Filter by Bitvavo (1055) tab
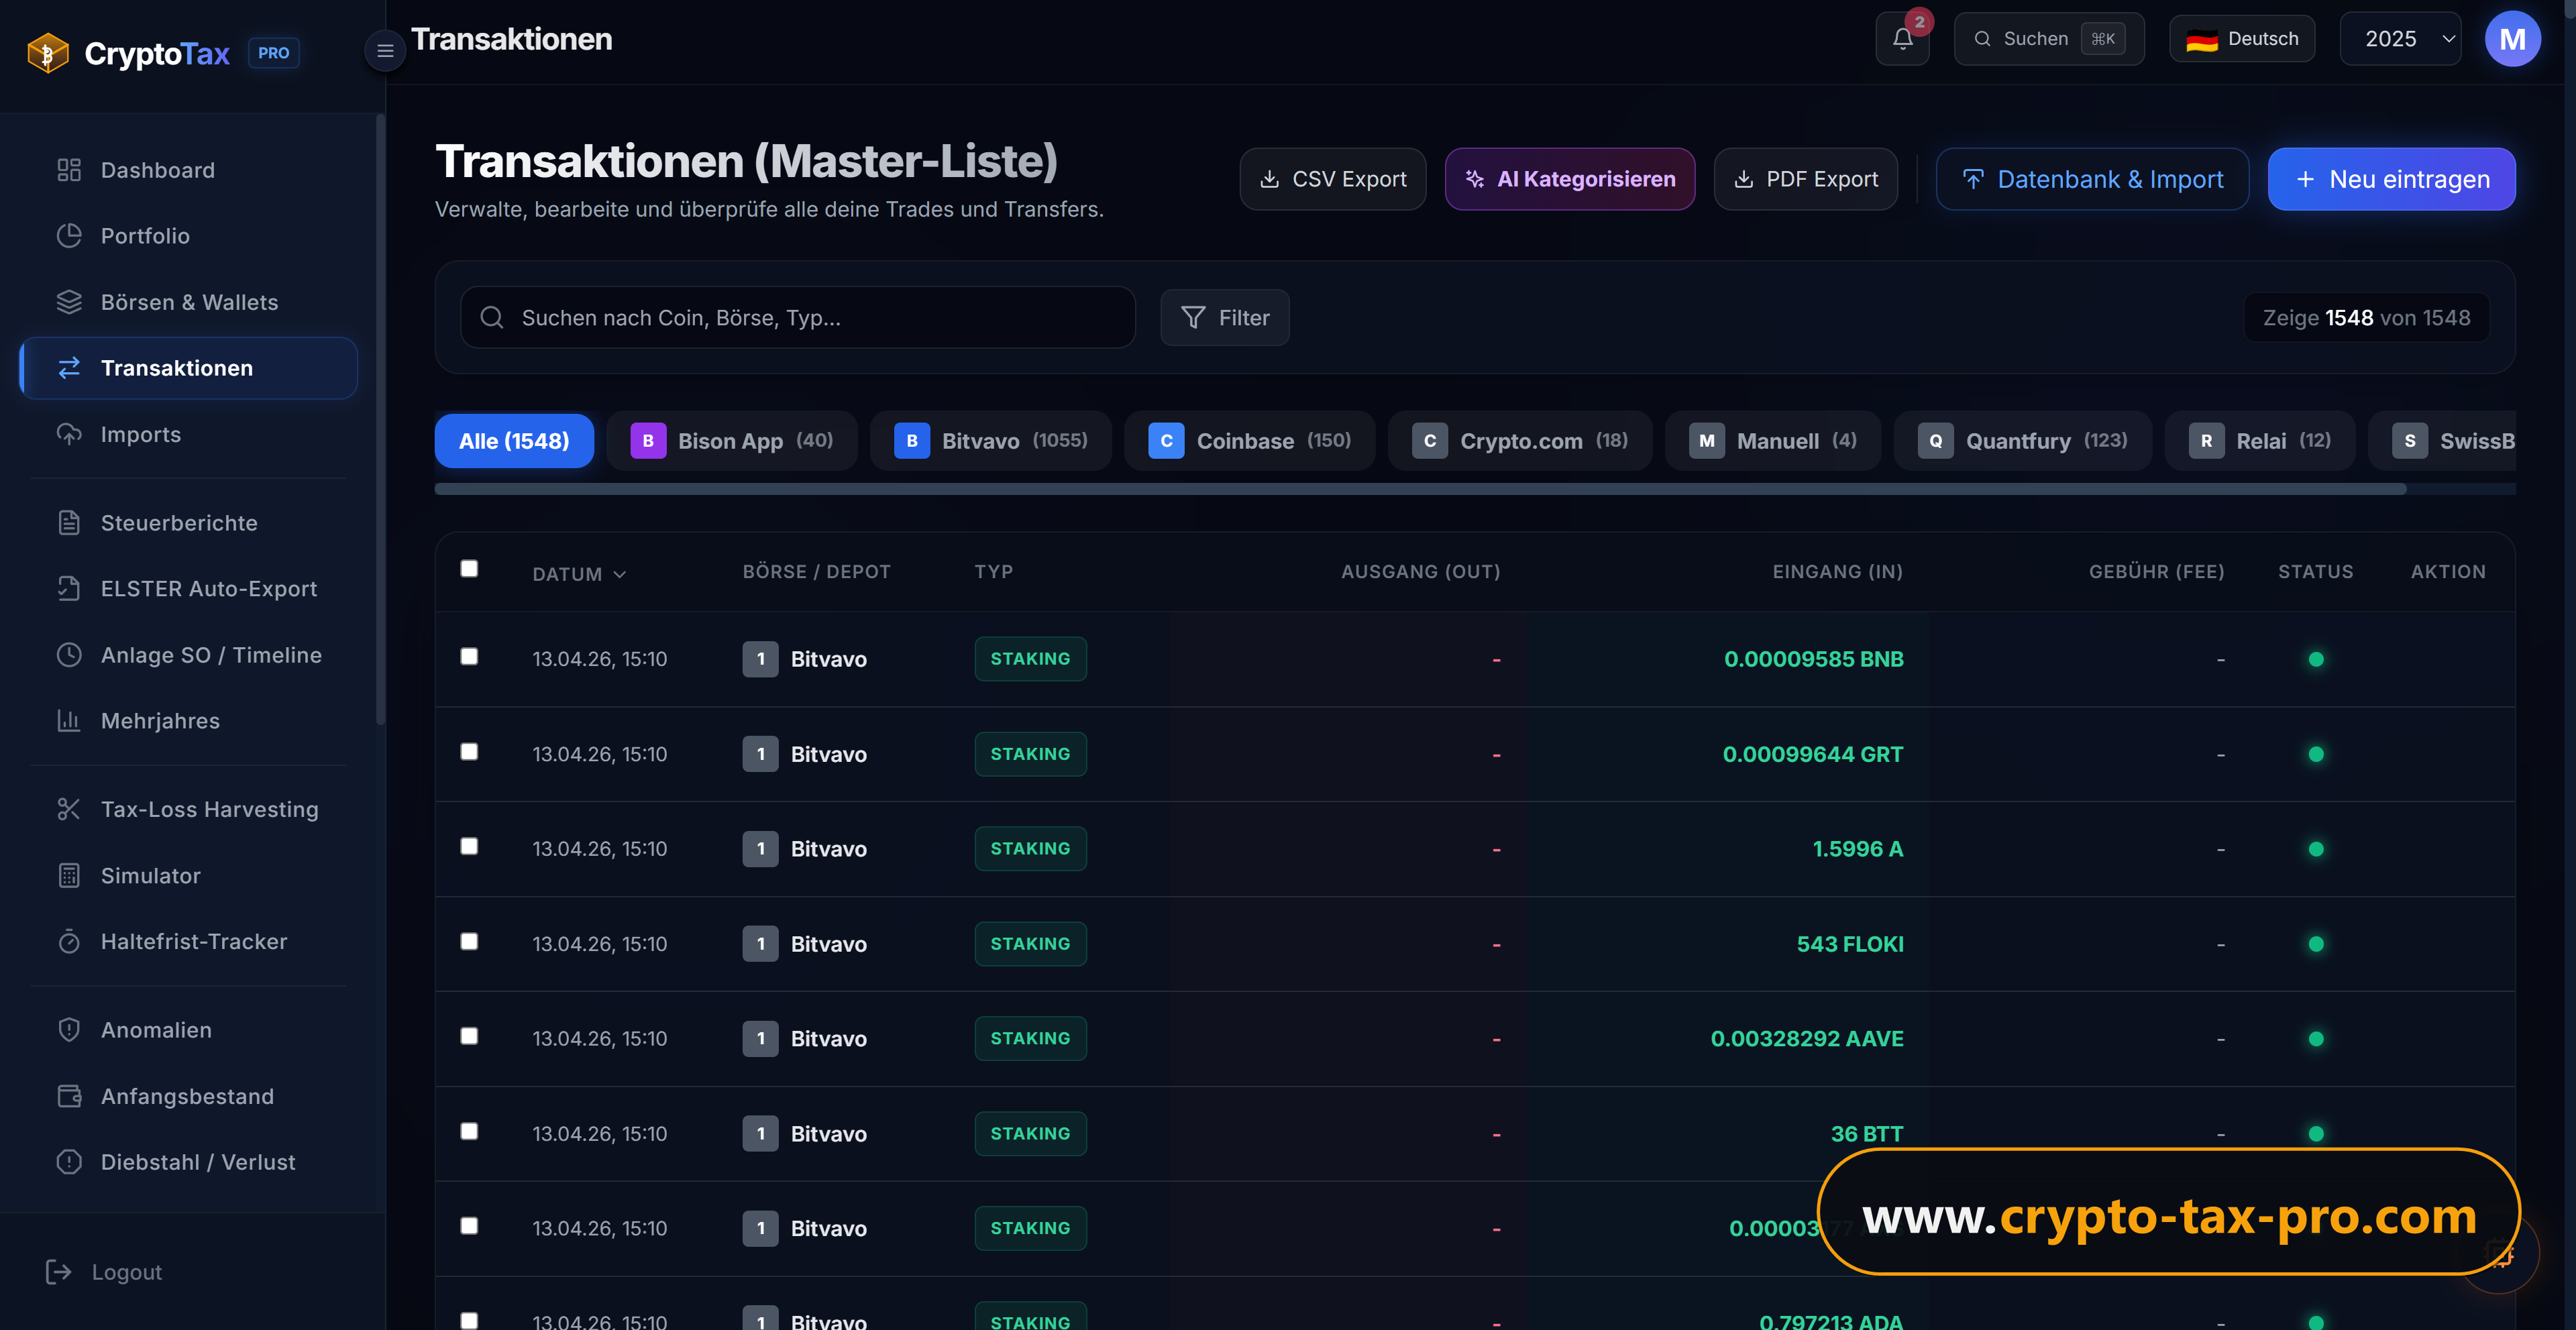Screen dimensions: 2576x1330 [x=990, y=441]
